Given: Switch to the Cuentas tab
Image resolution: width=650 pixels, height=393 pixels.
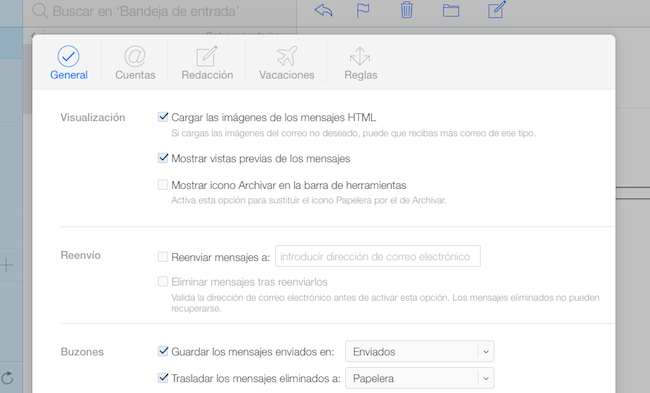Looking at the screenshot, I should point(135,63).
